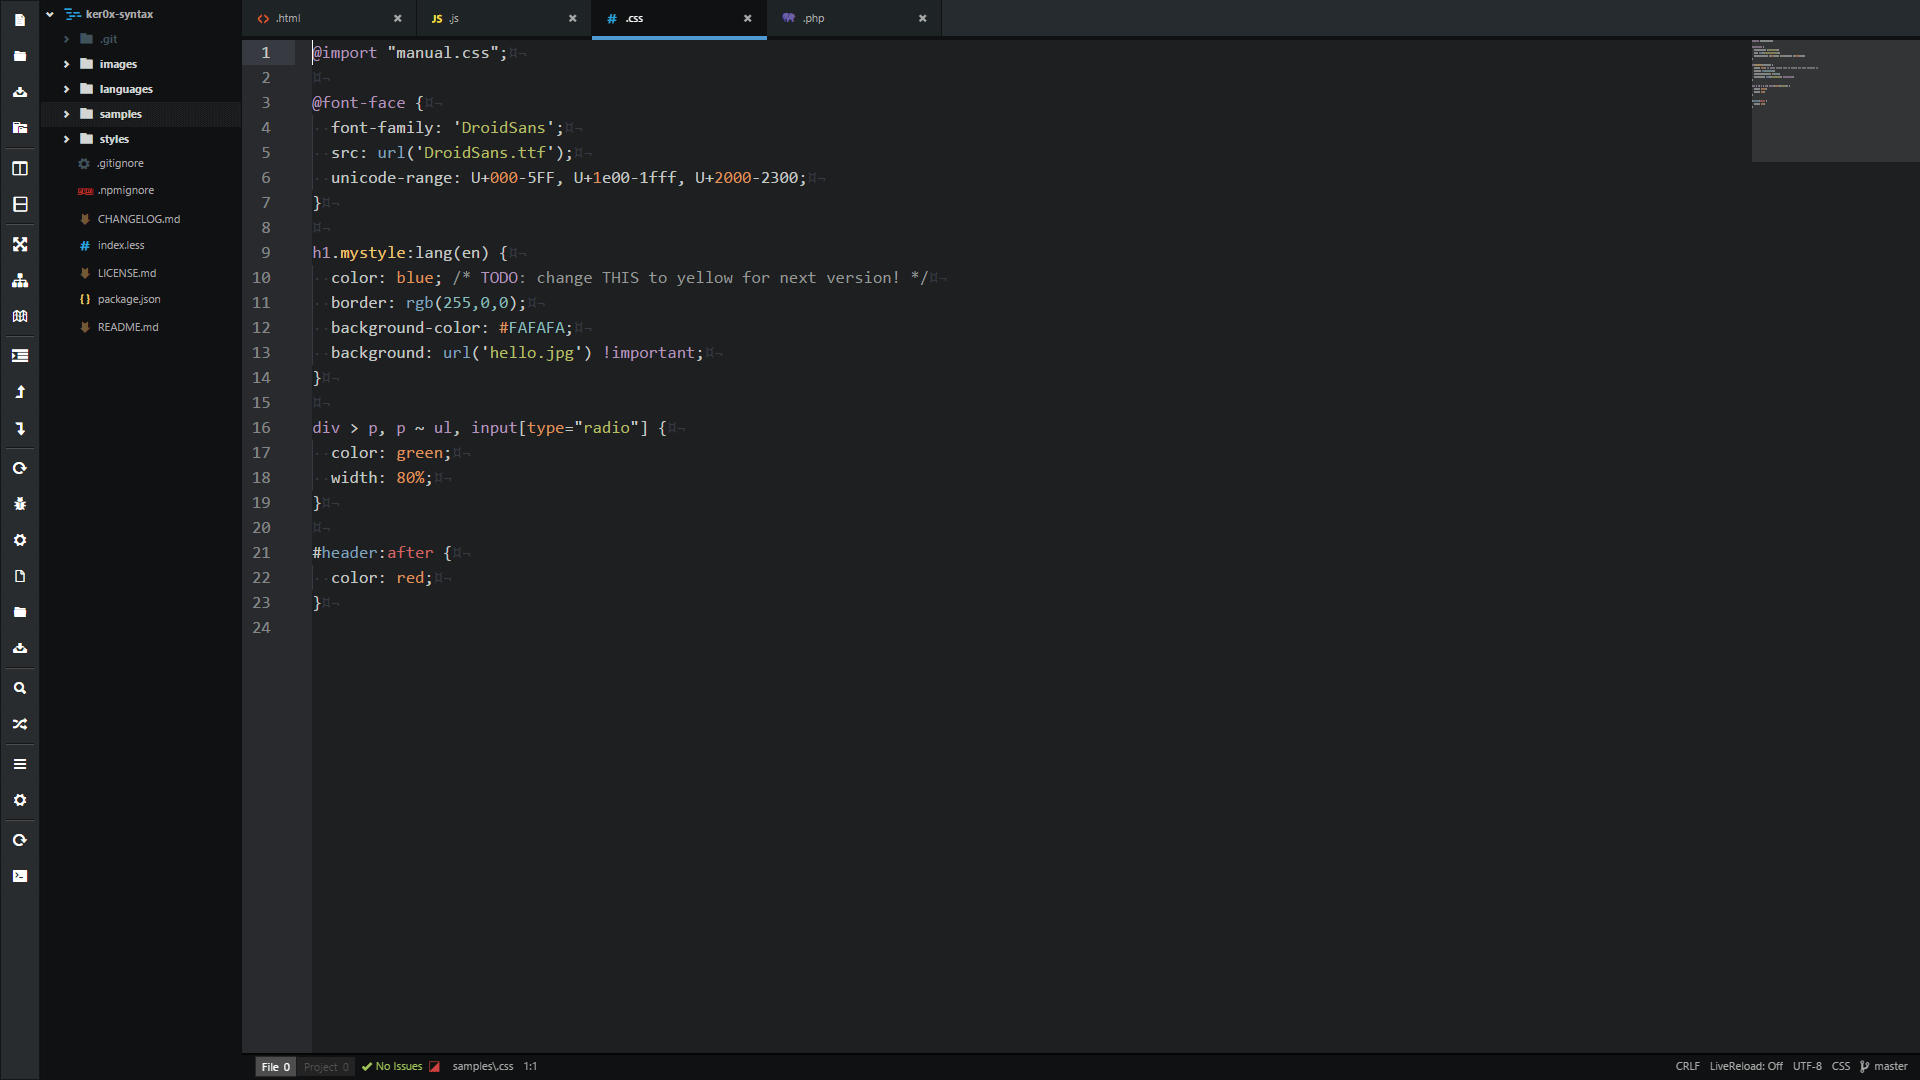
Task: Open search with the magnifier icon
Action: (x=20, y=688)
